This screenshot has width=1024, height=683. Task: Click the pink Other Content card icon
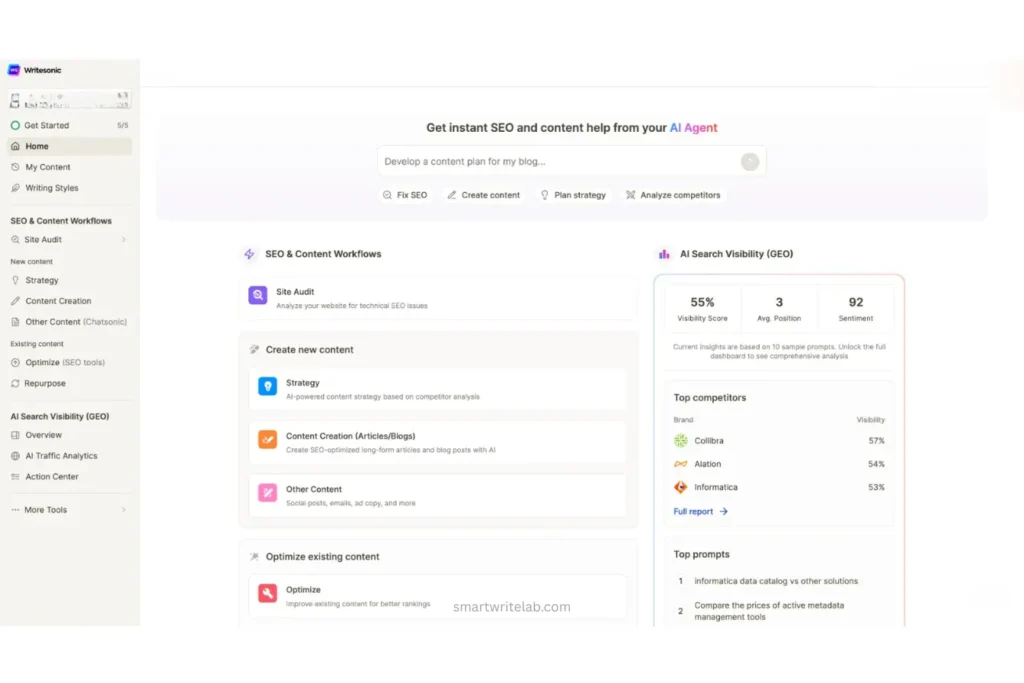pyautogui.click(x=268, y=492)
